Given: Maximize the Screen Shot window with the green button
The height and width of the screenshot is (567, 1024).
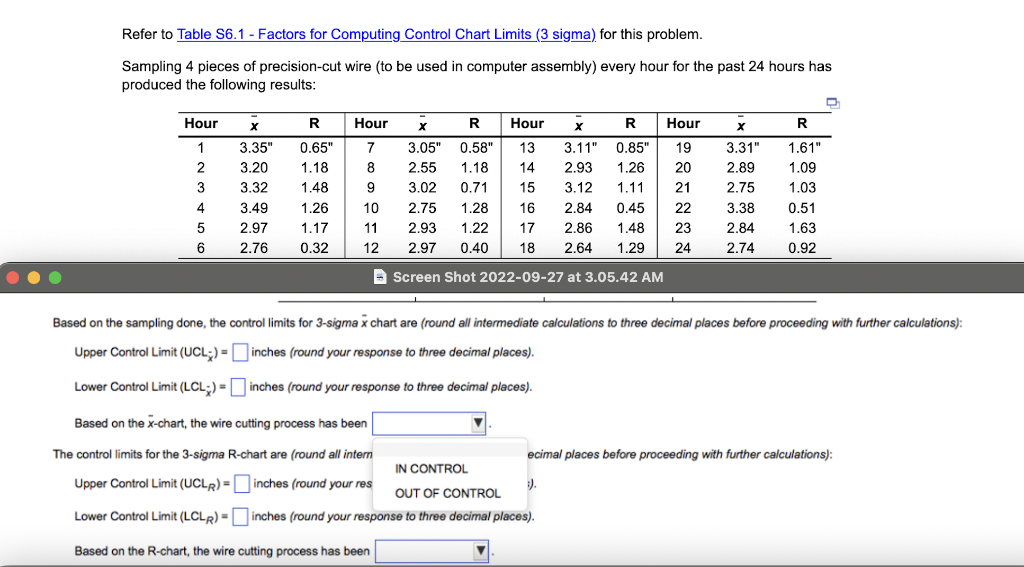Looking at the screenshot, I should 56,278.
